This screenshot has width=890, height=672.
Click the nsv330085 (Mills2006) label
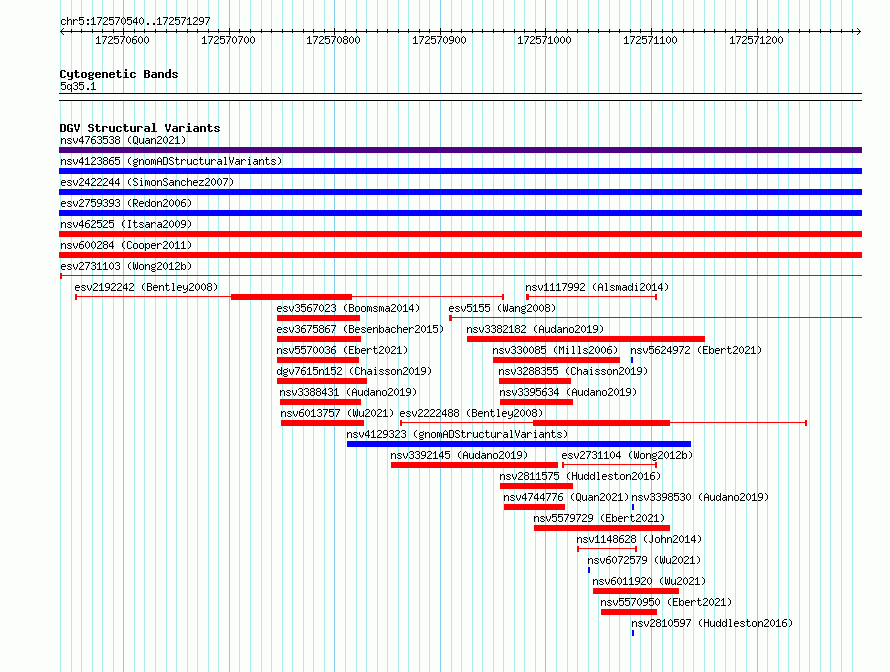pyautogui.click(x=555, y=350)
